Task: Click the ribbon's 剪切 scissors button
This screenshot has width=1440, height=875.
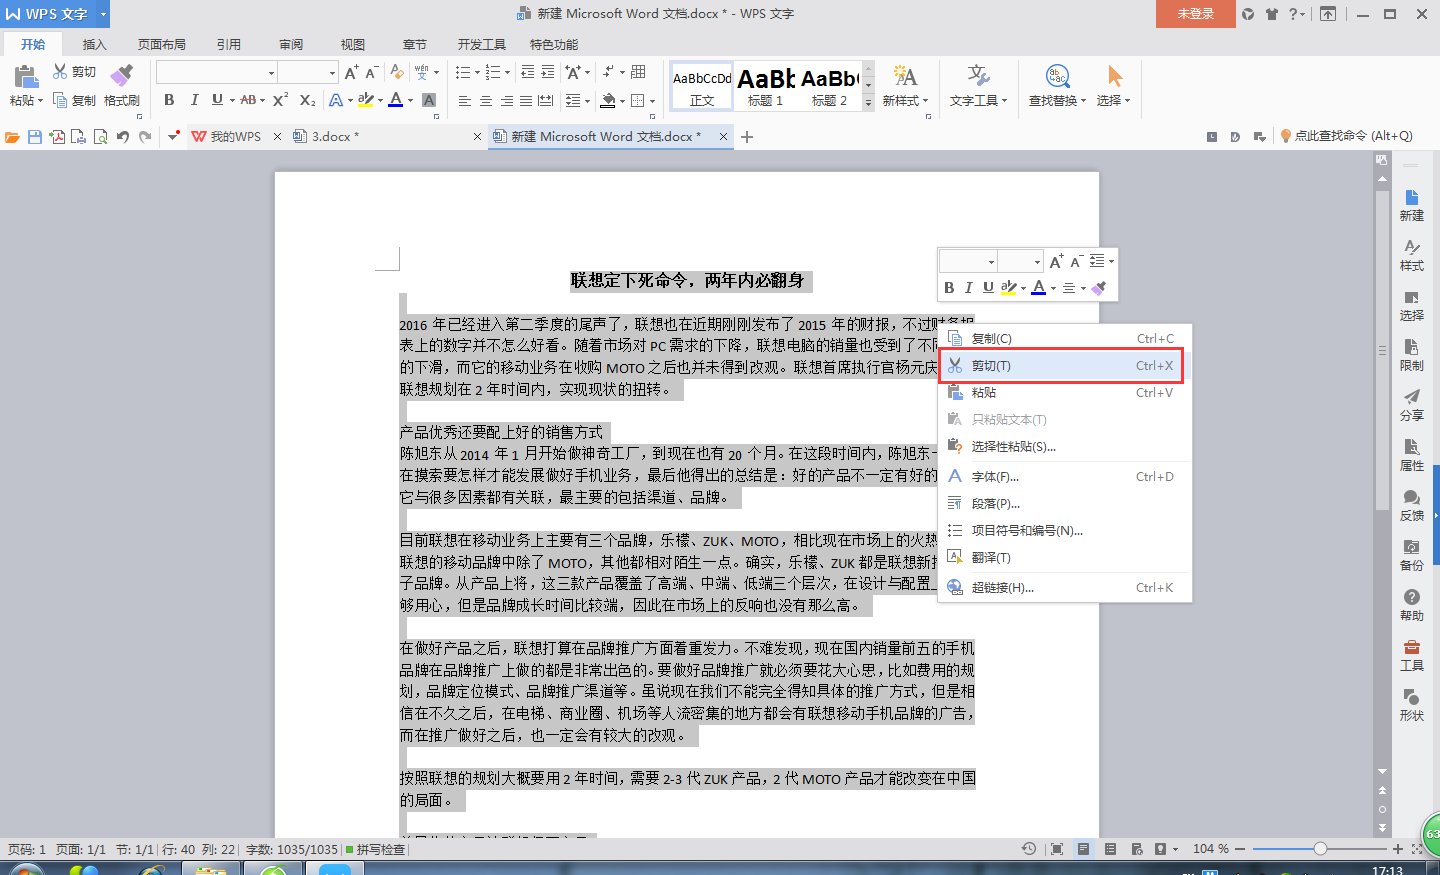Action: coord(75,72)
